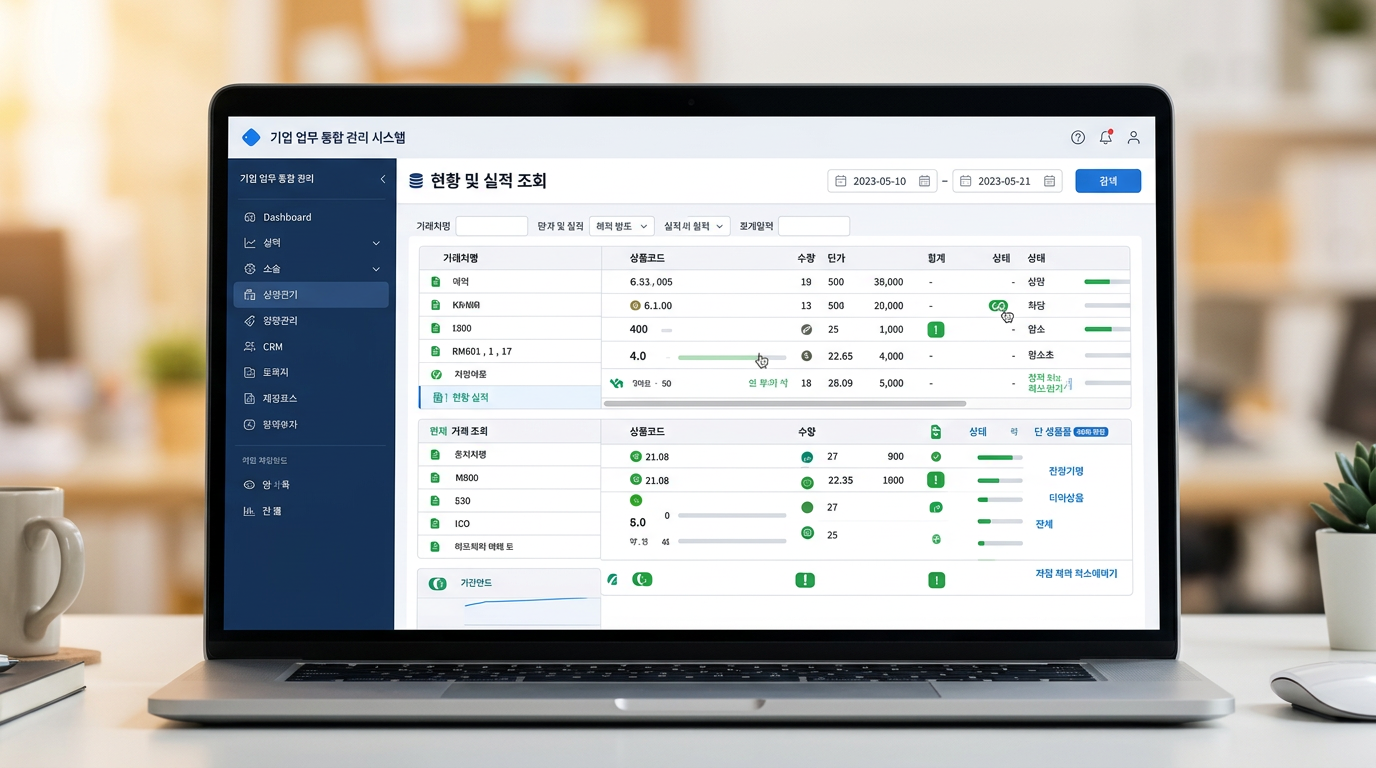The height and width of the screenshot is (768, 1376).
Task: Open the 티악상용 link
Action: 1065,498
